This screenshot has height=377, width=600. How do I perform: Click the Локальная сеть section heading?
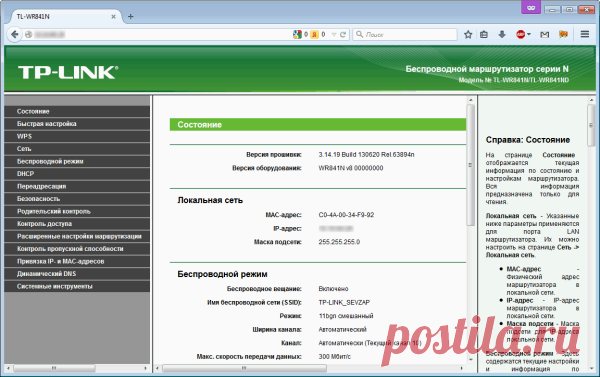[x=210, y=200]
